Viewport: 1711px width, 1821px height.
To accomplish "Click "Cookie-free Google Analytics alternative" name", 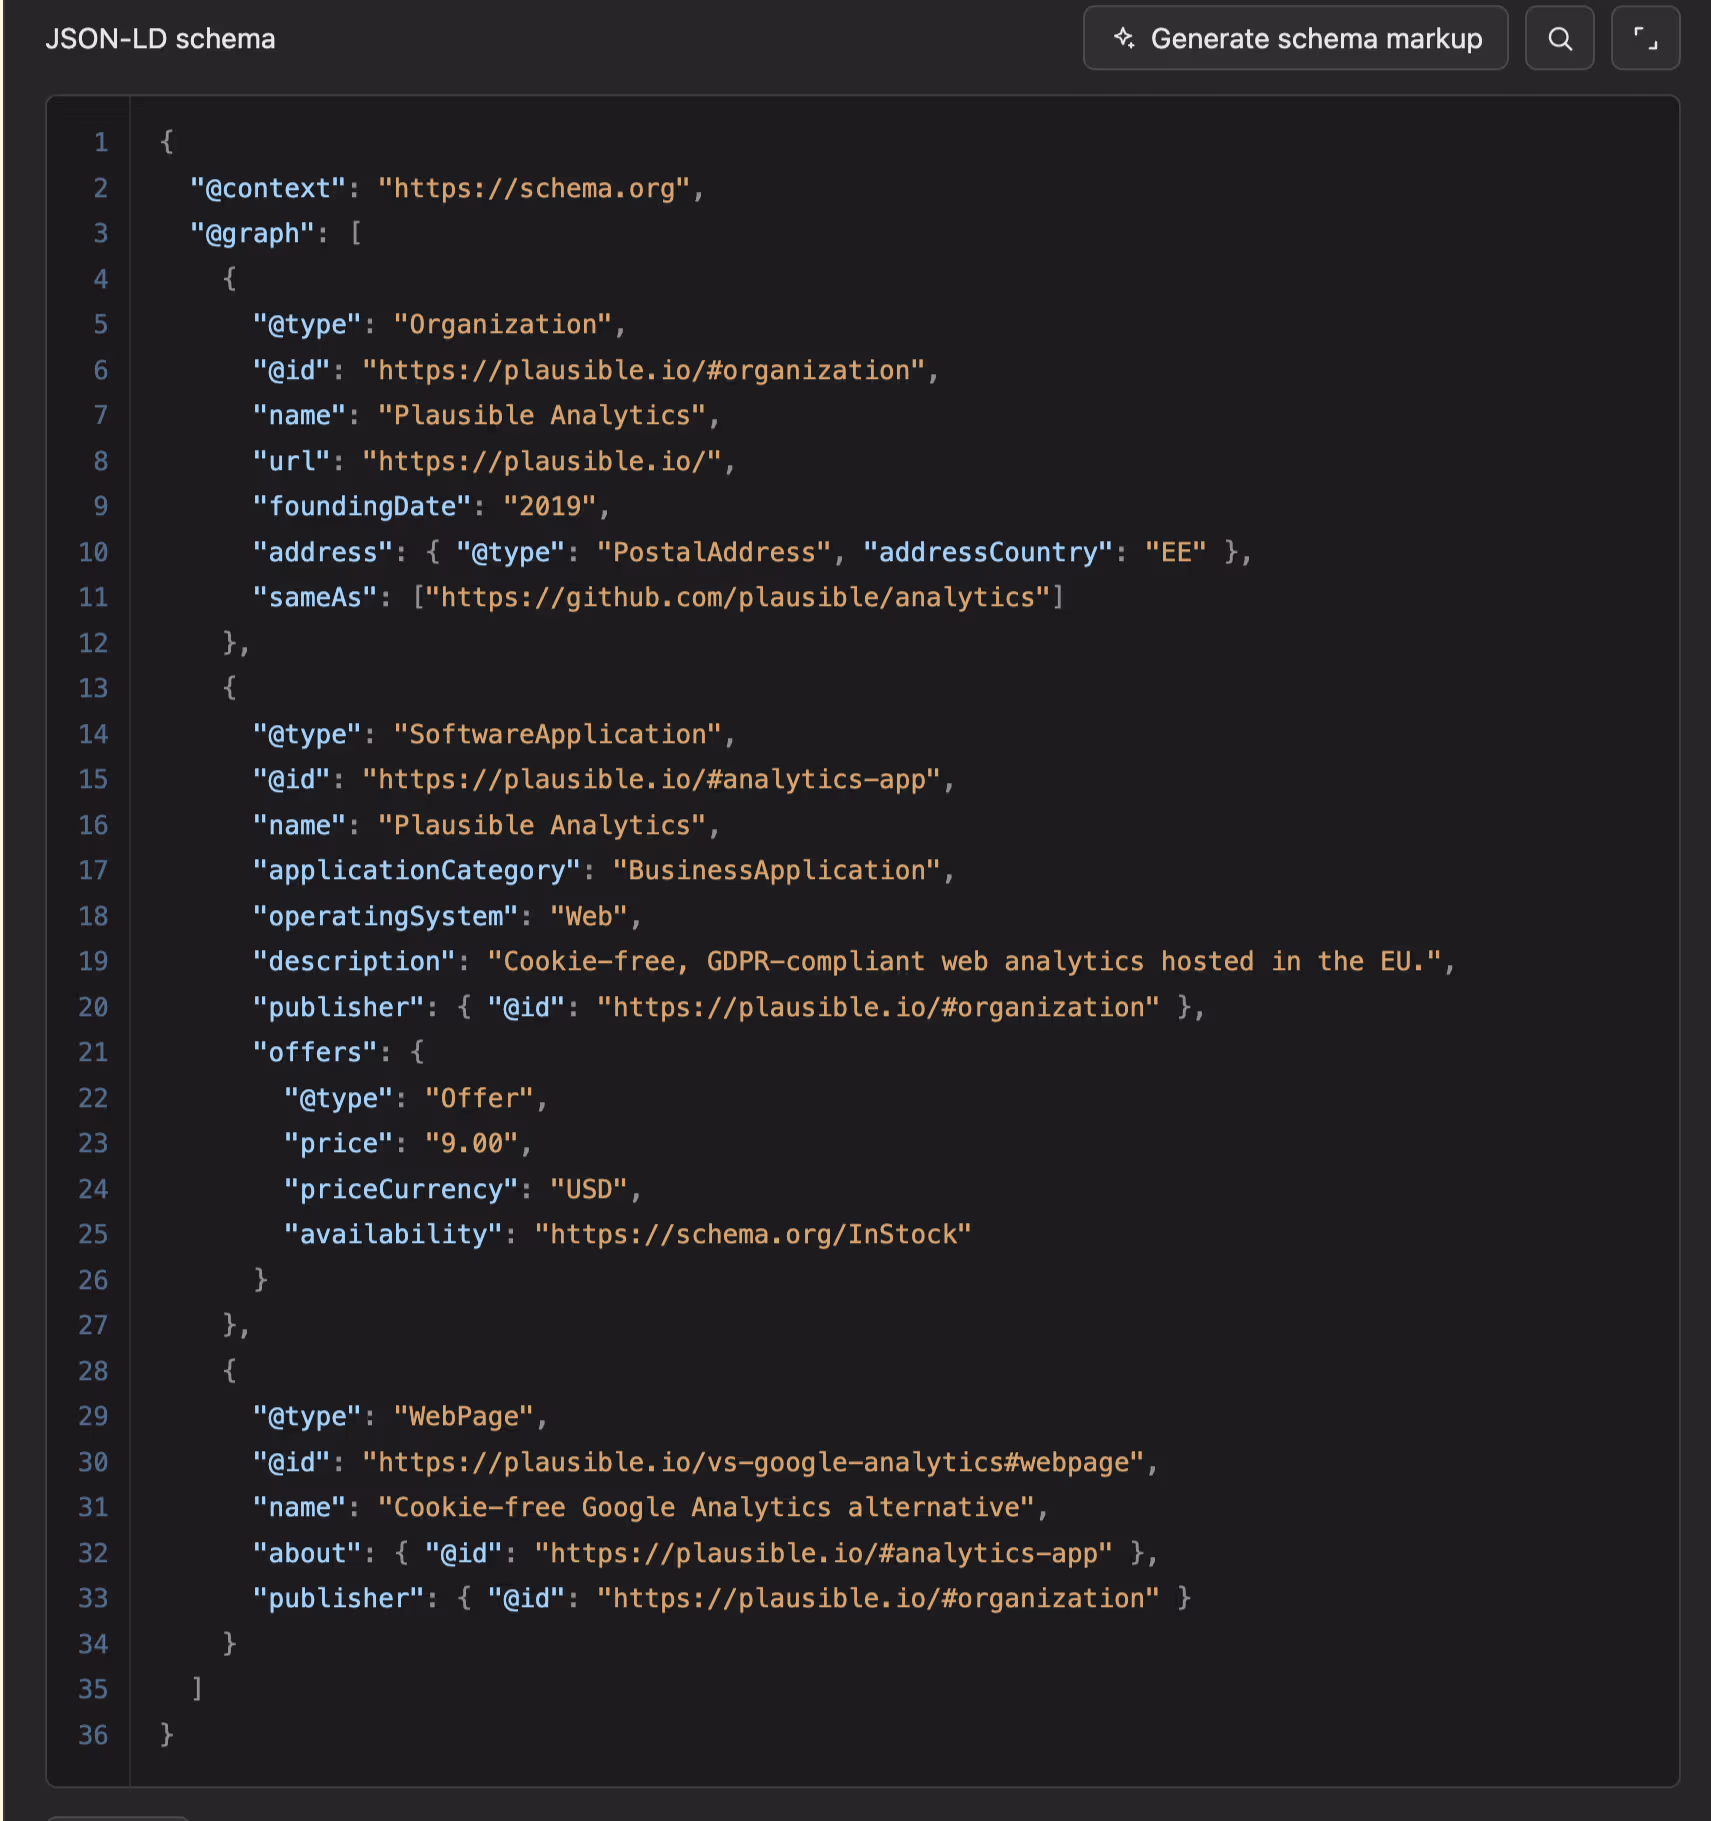I will (707, 1507).
